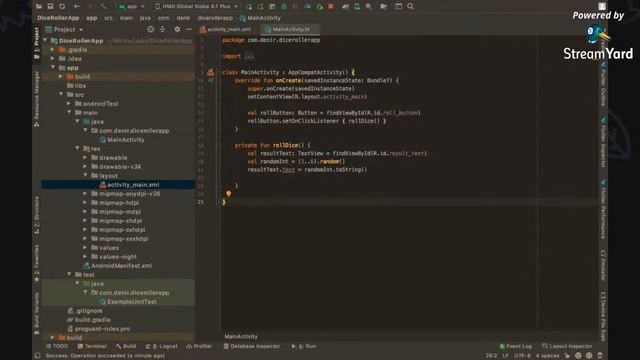Toggle the Build Variants tool window
This screenshot has width=640, height=360.
coord(37,313)
